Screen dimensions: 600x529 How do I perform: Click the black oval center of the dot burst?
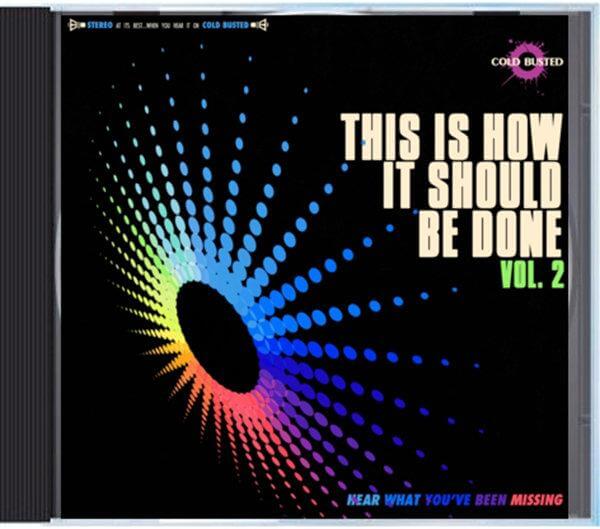[x=218, y=337]
